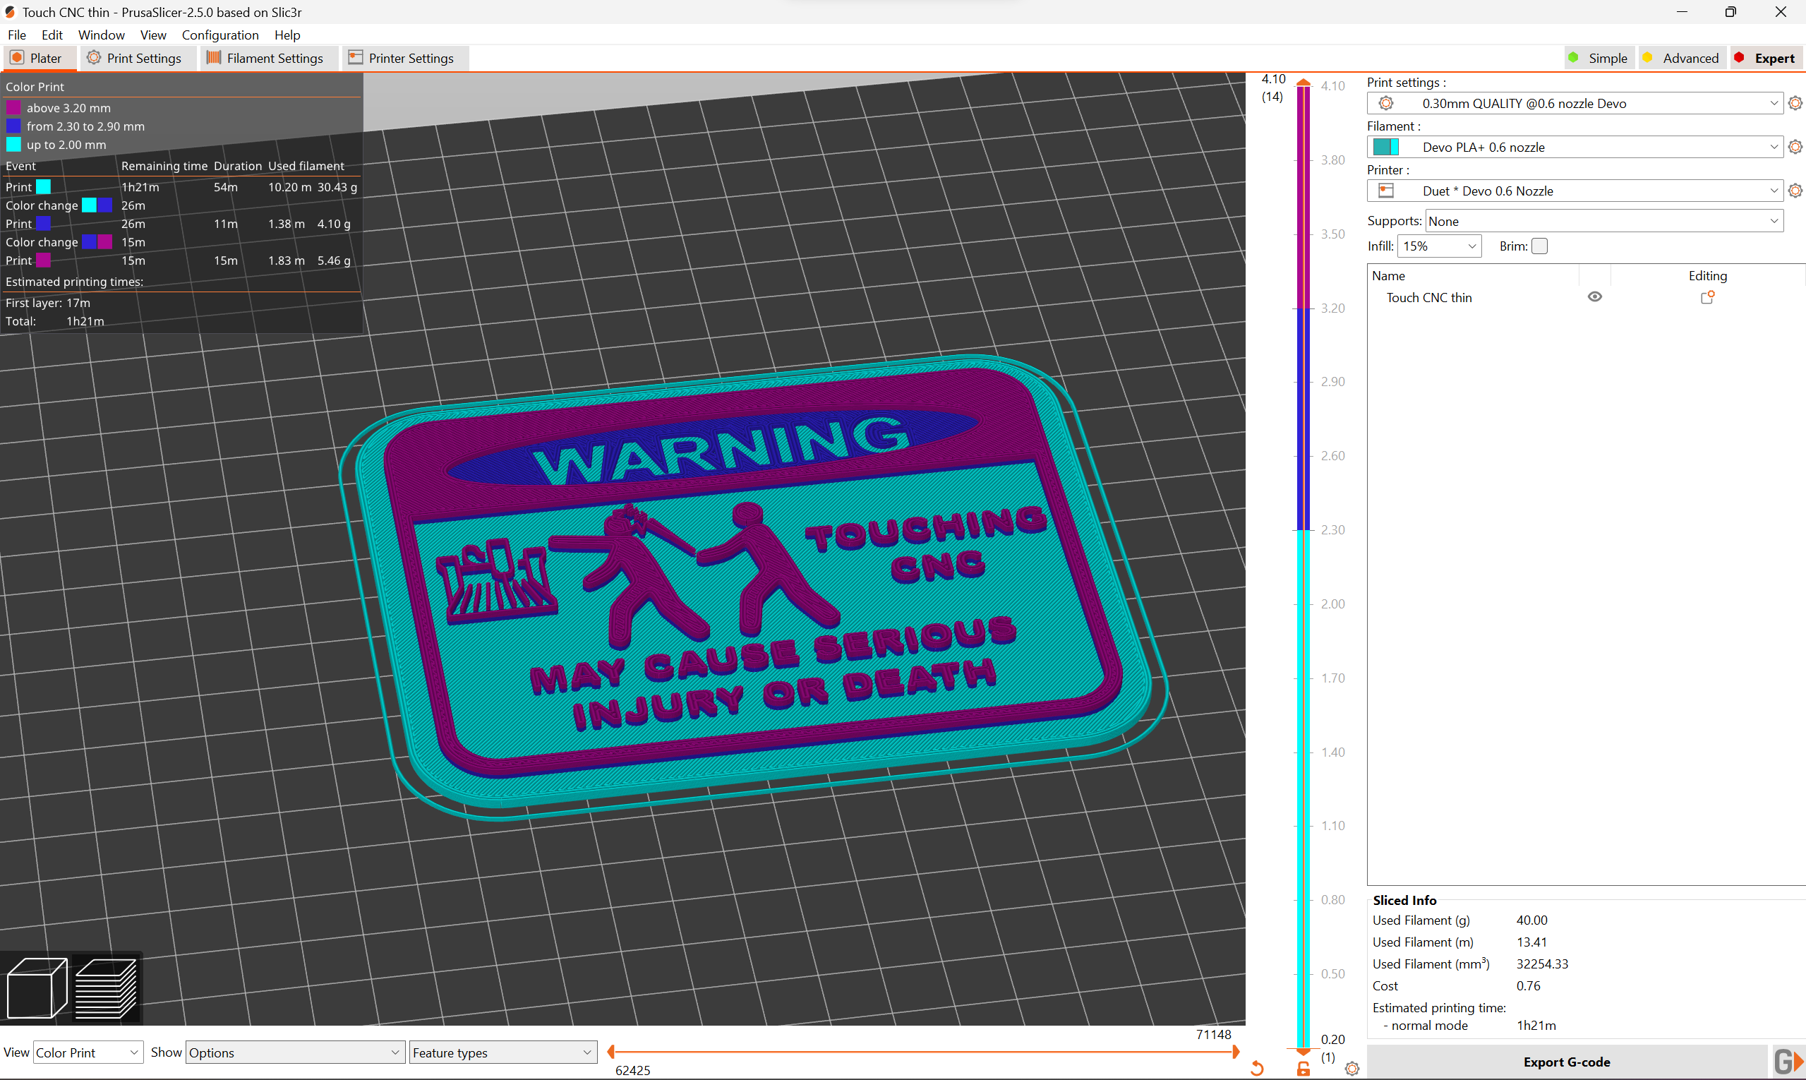Open the Infill percentage dropdown

click(1438, 246)
